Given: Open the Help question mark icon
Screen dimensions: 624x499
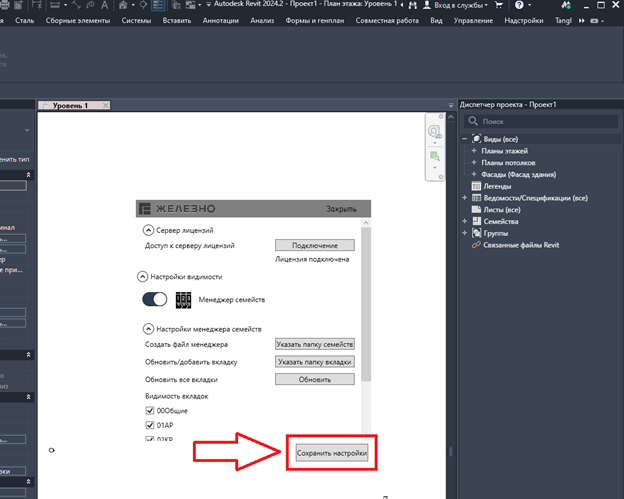Looking at the screenshot, I should click(519, 5).
